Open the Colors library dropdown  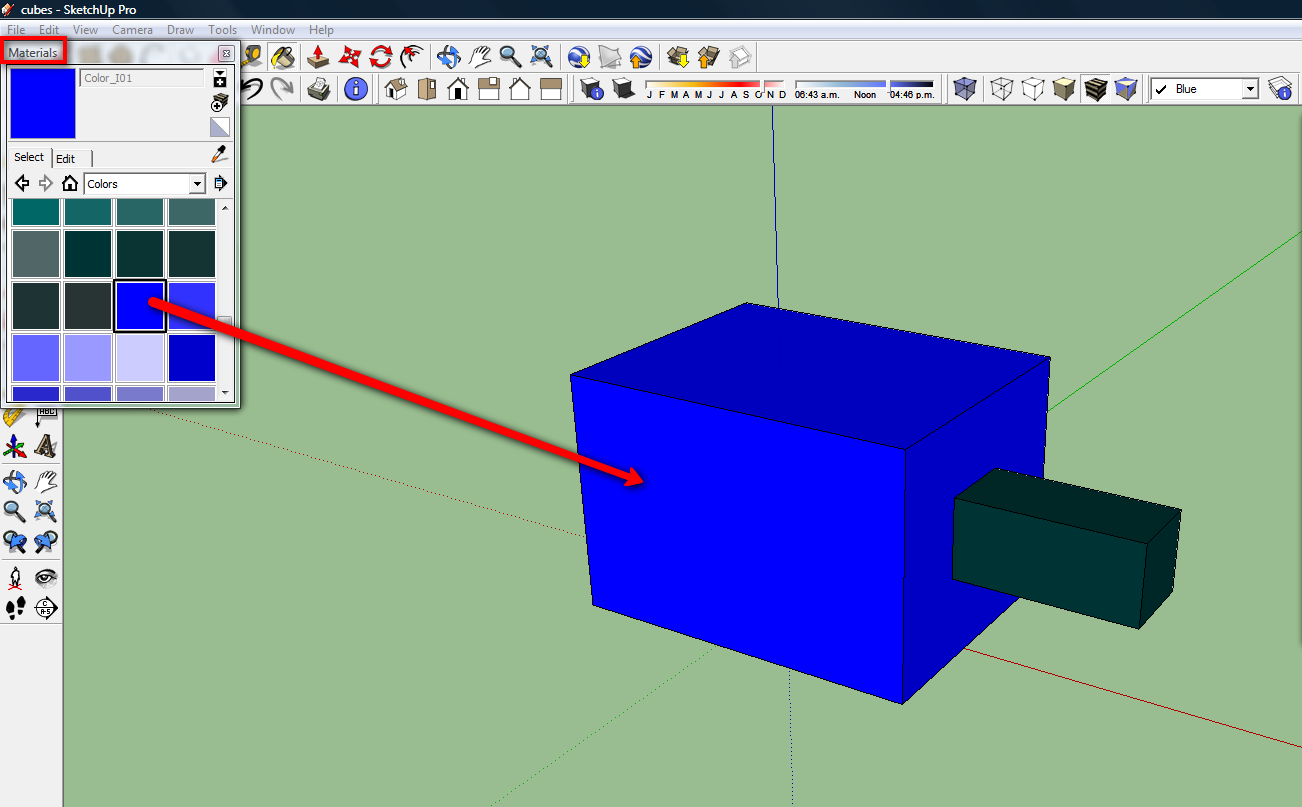197,184
